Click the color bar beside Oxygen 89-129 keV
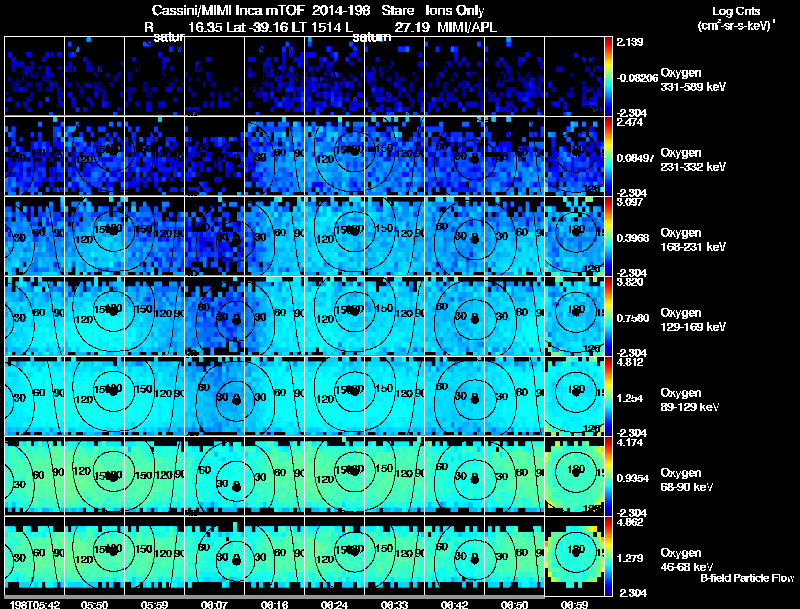800x609 pixels. (608, 396)
